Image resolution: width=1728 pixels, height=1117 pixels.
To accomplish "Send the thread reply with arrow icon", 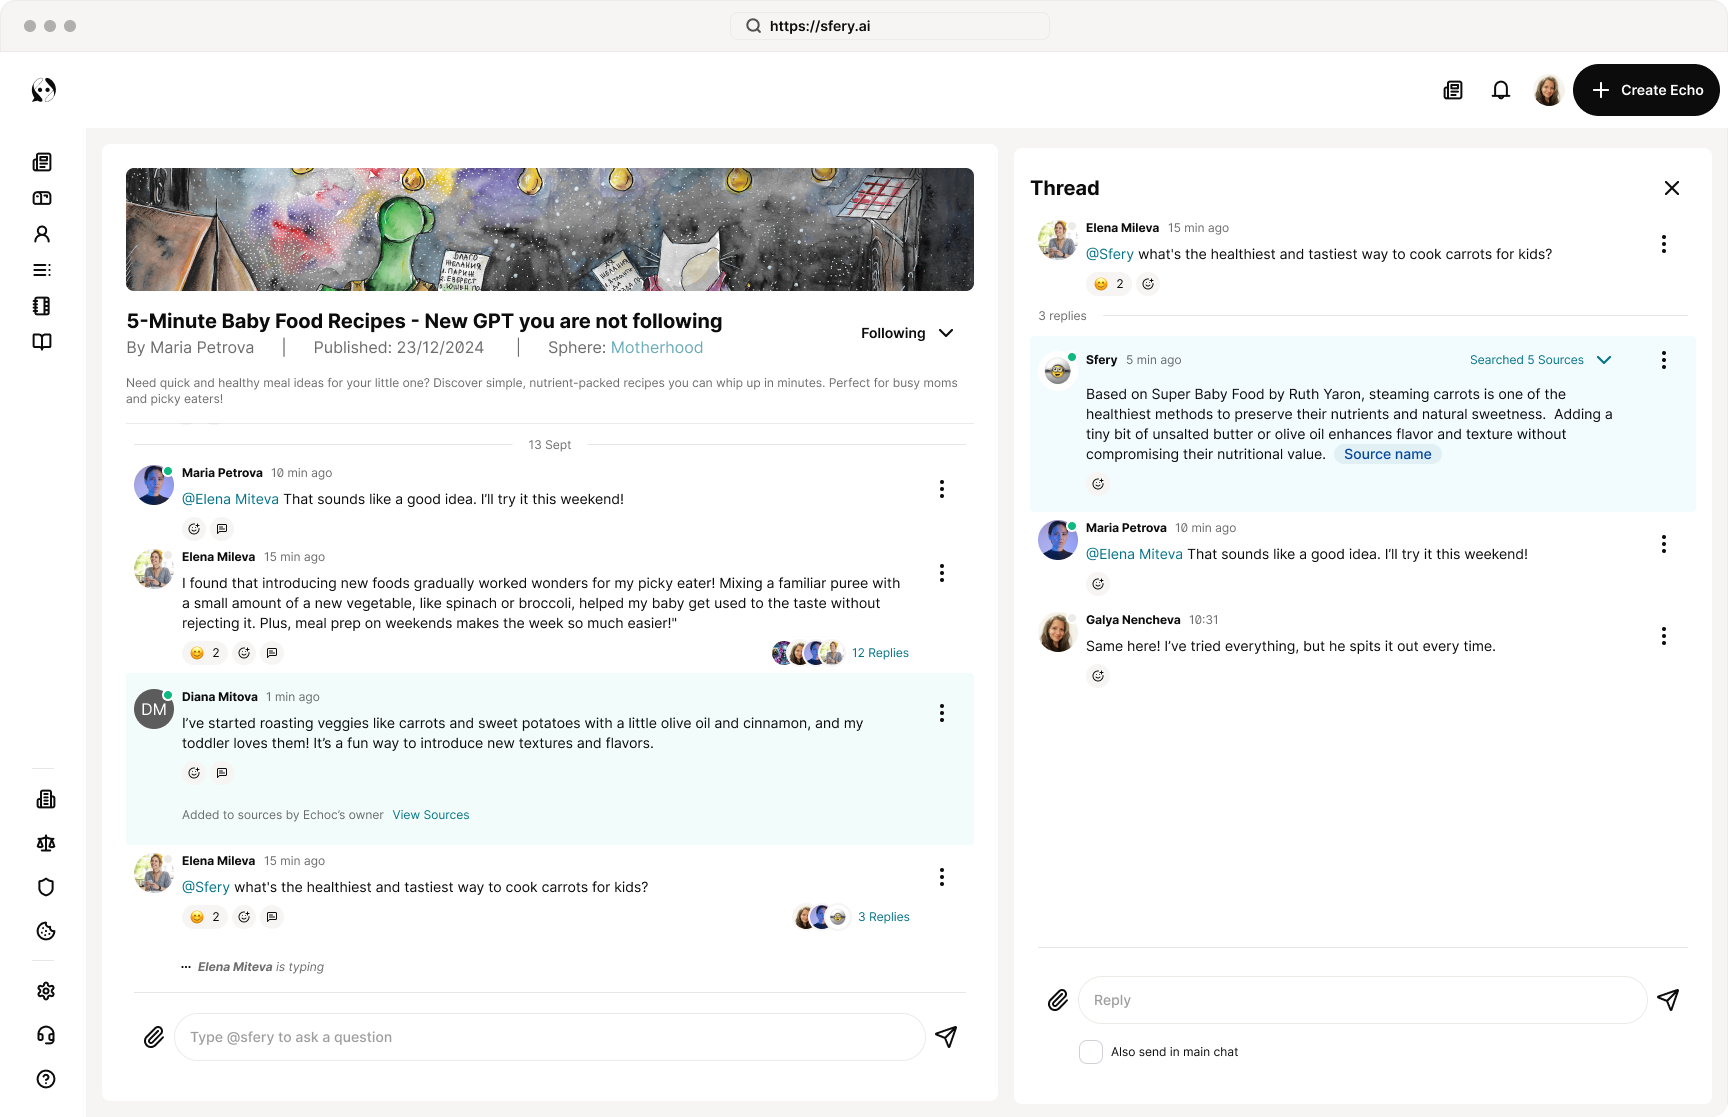I will [1667, 1000].
